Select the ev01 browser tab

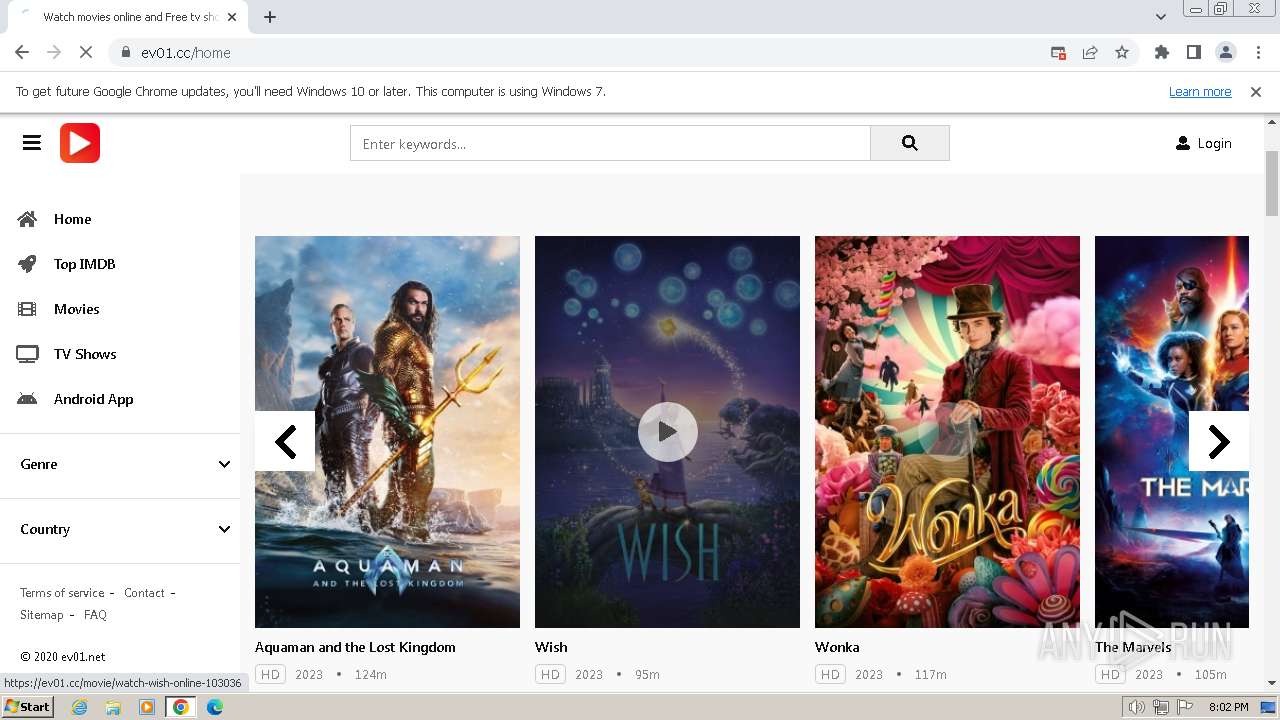tap(130, 17)
